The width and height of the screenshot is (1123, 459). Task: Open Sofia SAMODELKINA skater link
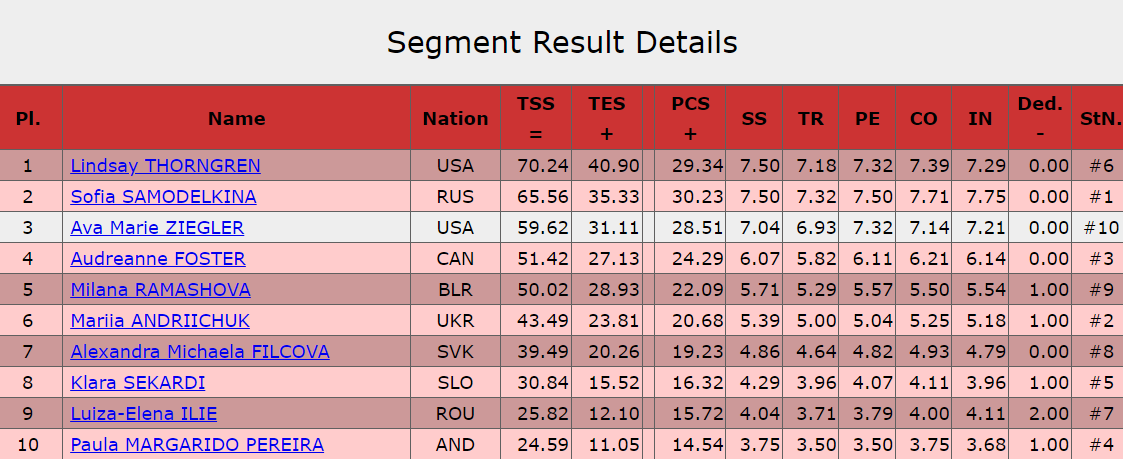coord(163,197)
